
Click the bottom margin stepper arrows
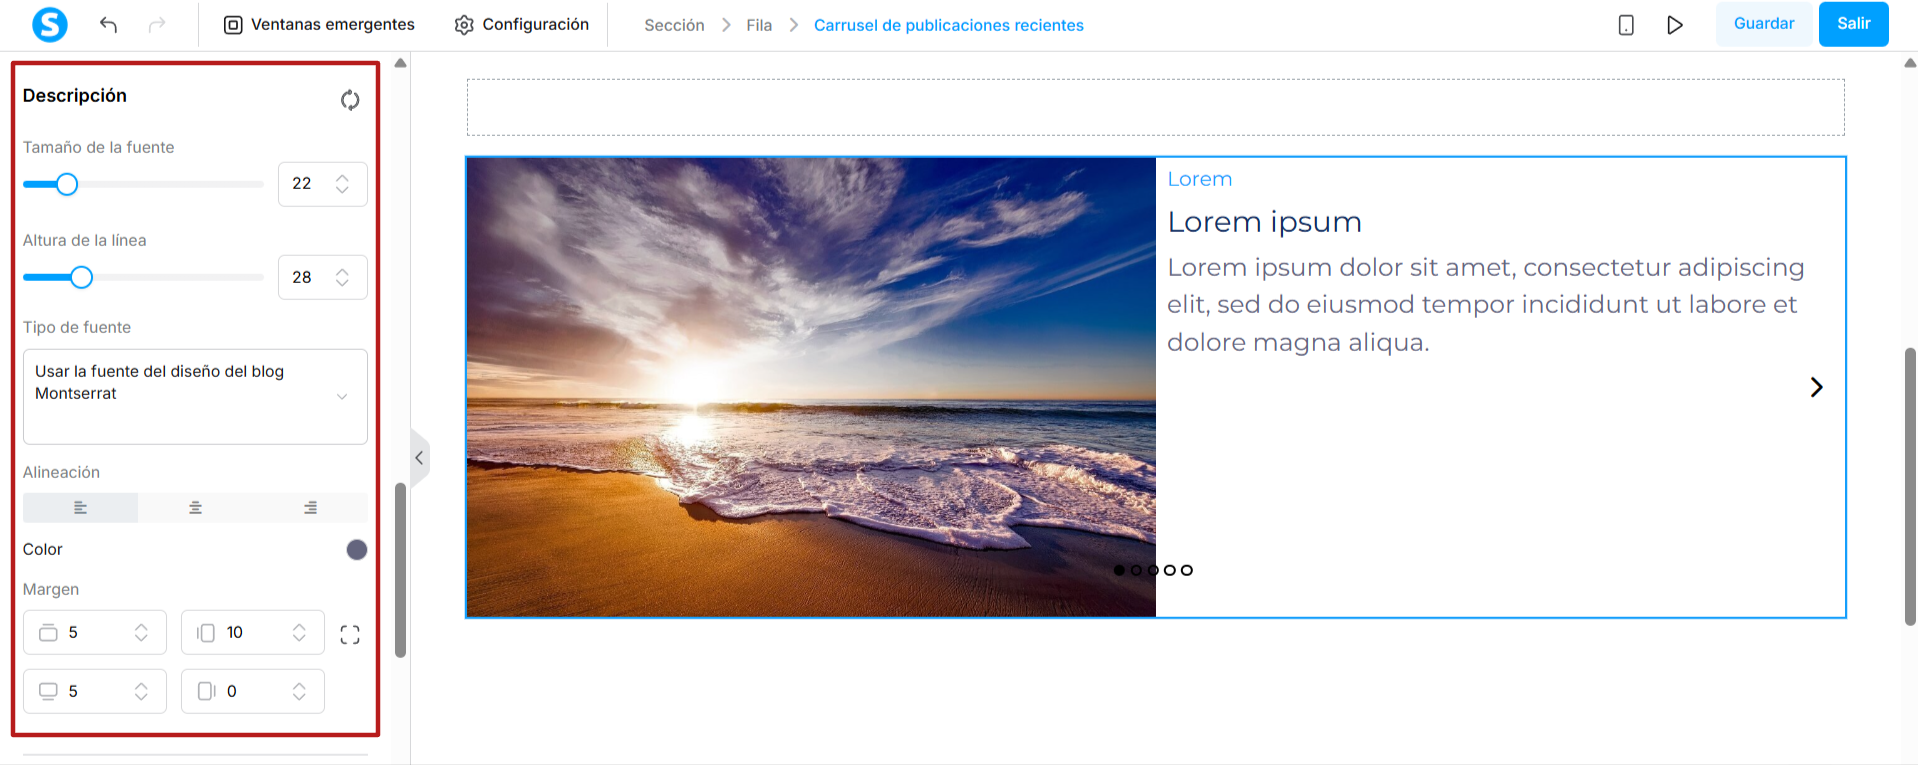pyautogui.click(x=141, y=691)
